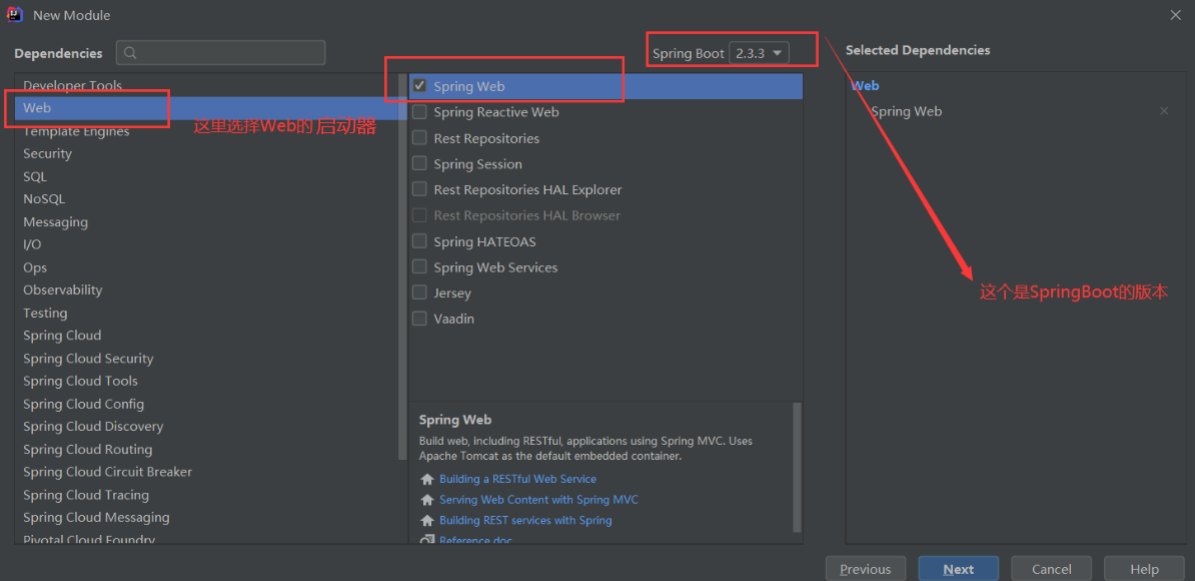Screen dimensions: 1195x581
Task: Click home icon beside Building REST services
Action: coord(427,521)
